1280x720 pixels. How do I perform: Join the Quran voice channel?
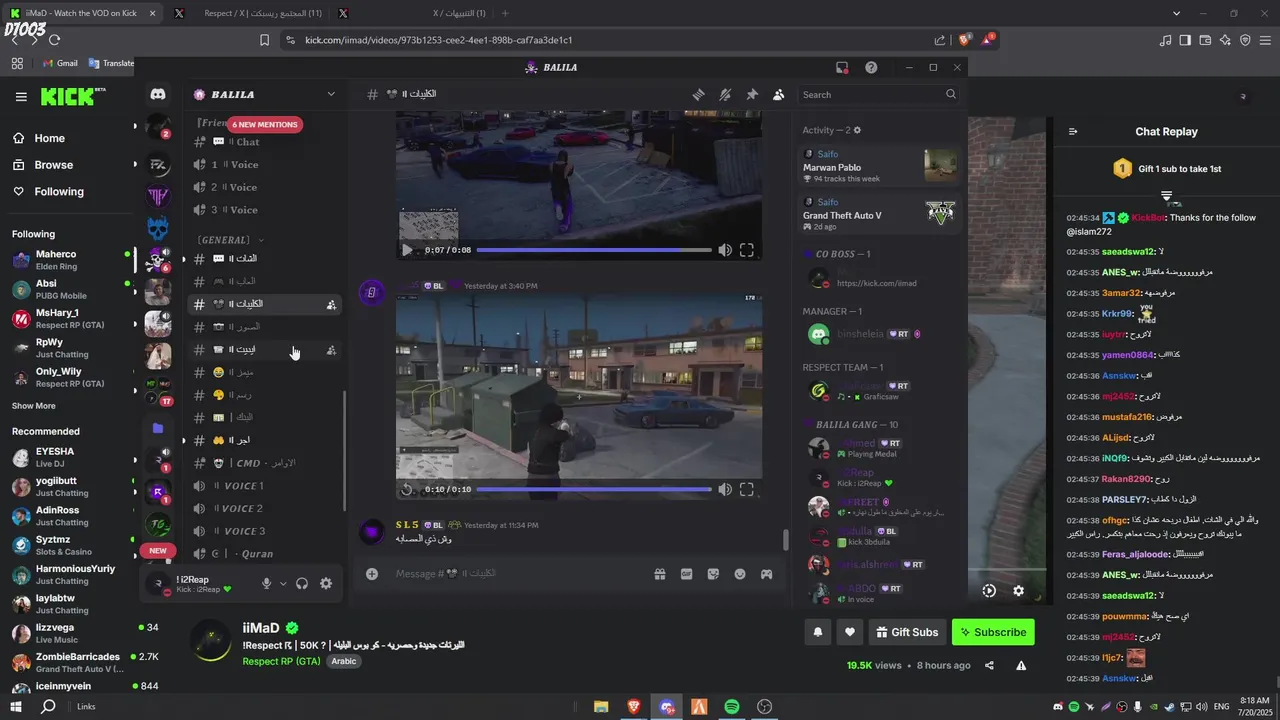265,554
